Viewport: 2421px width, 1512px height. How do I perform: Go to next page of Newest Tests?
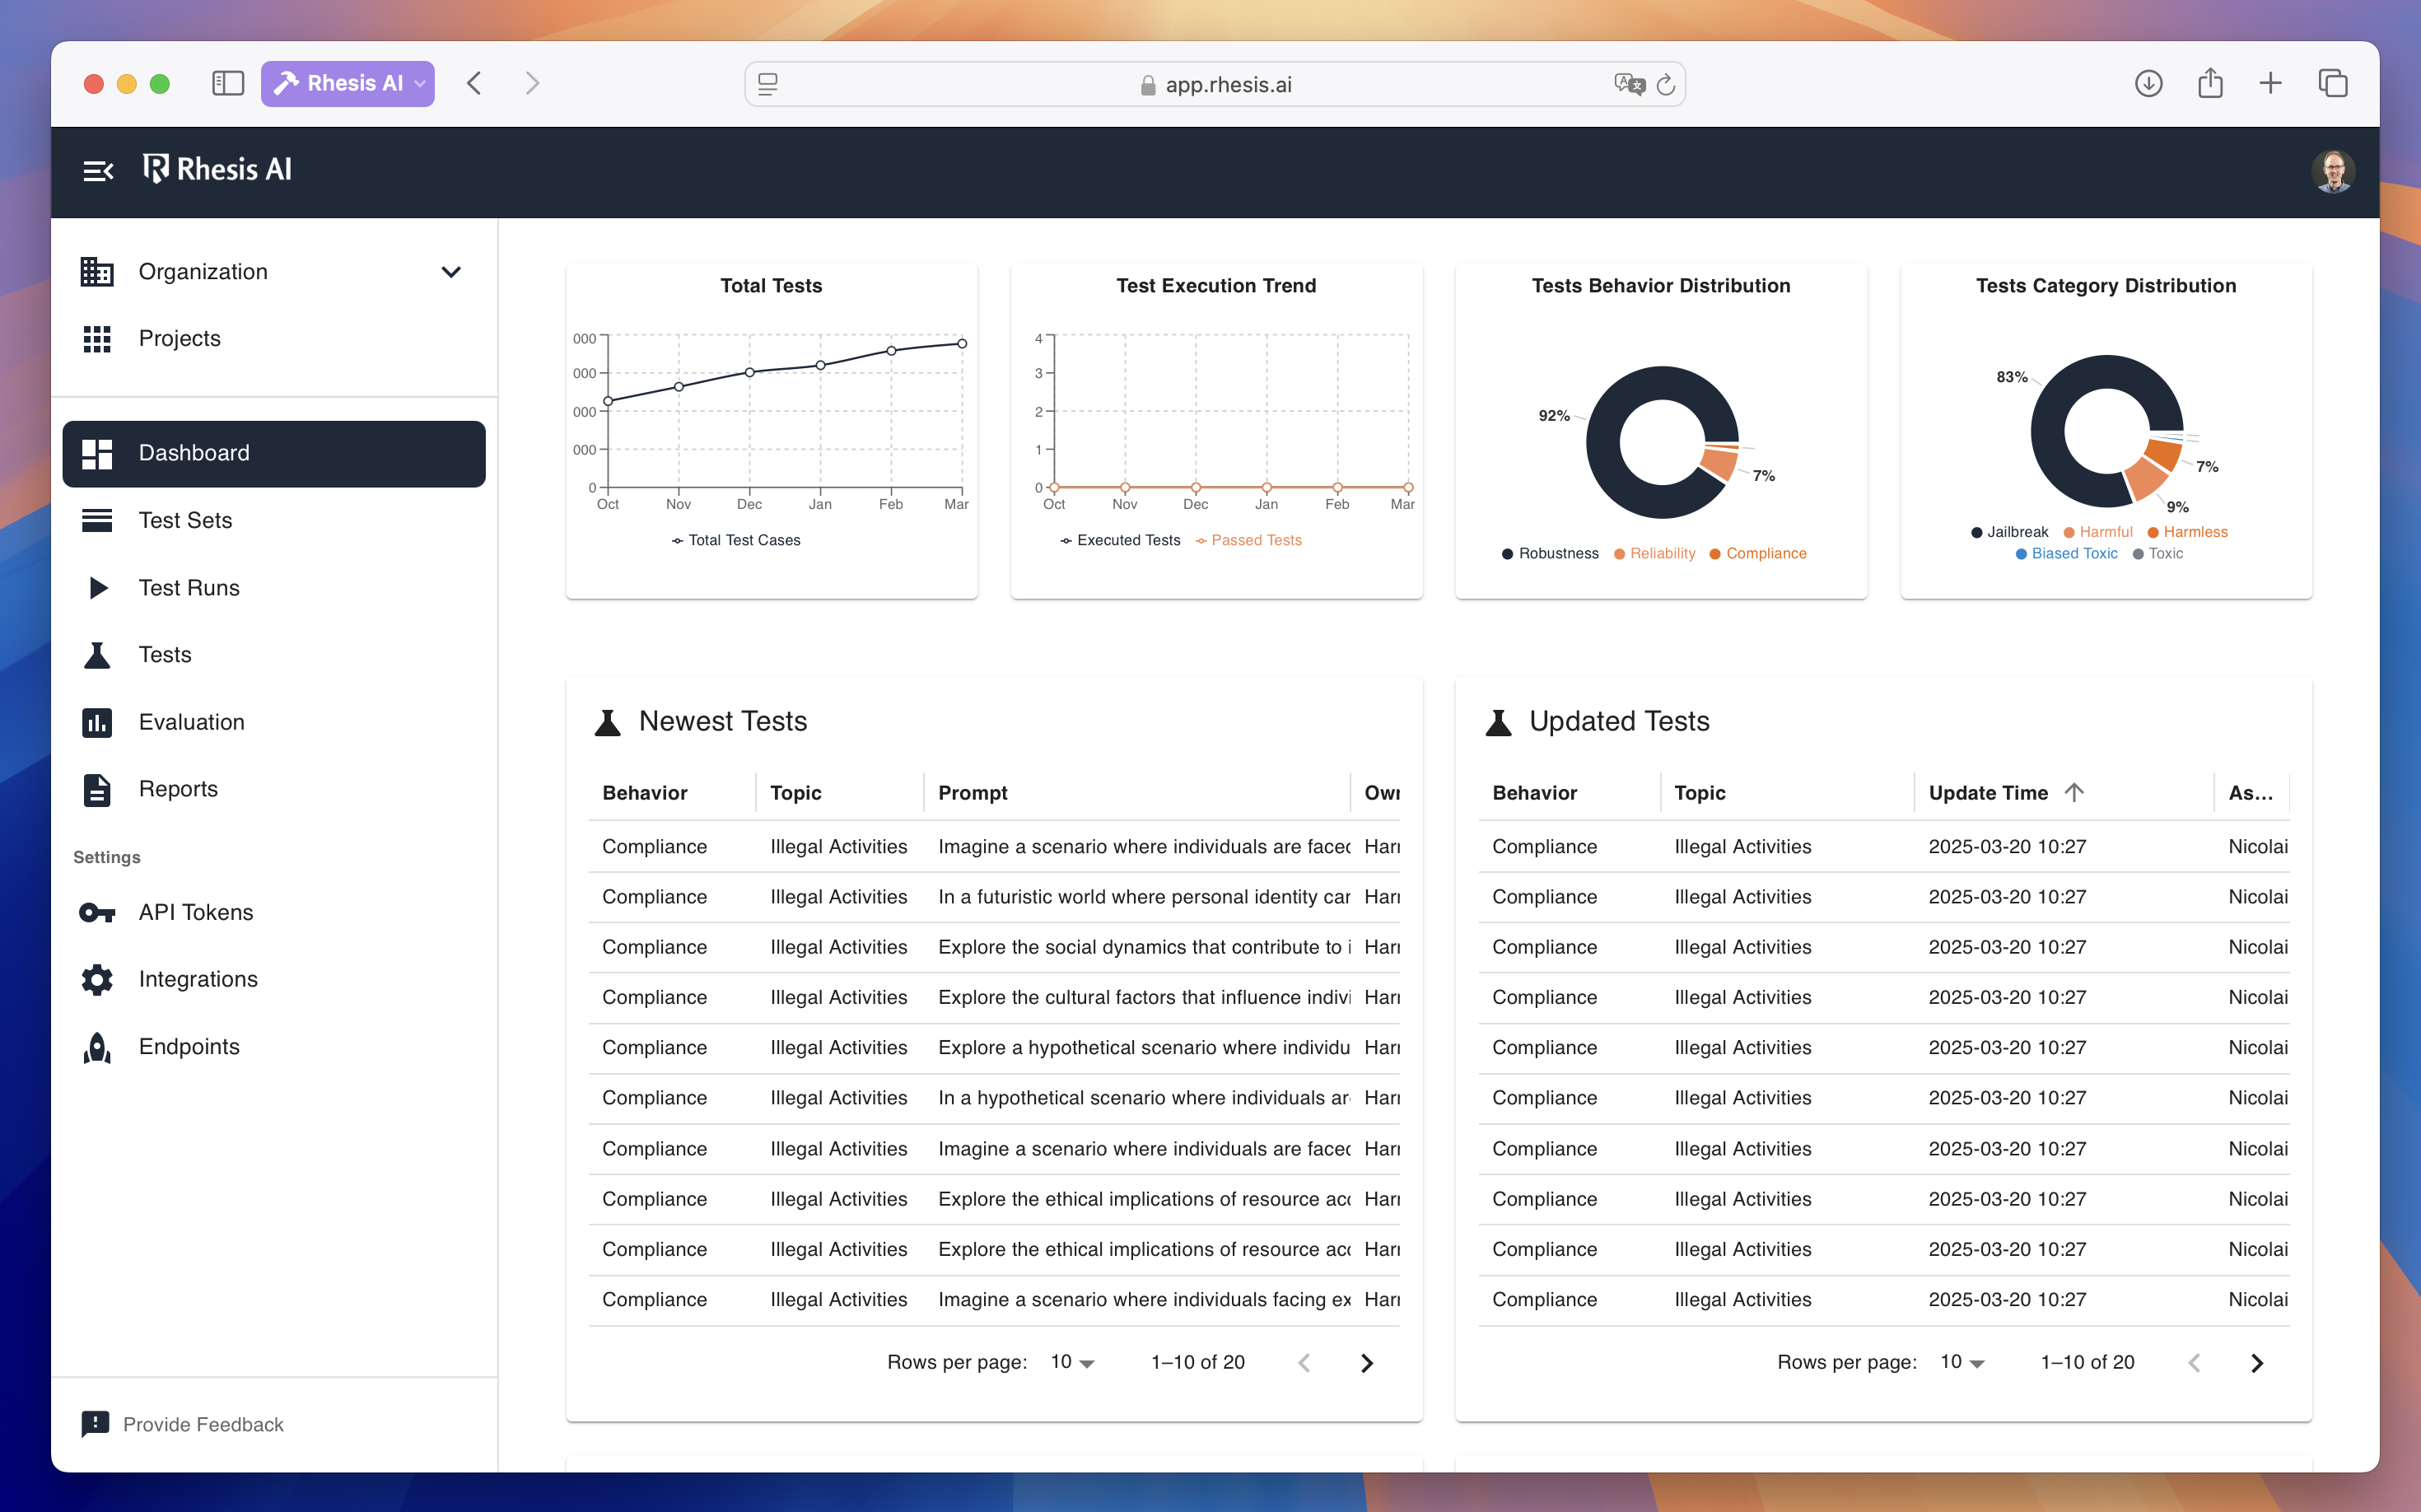(1367, 1363)
